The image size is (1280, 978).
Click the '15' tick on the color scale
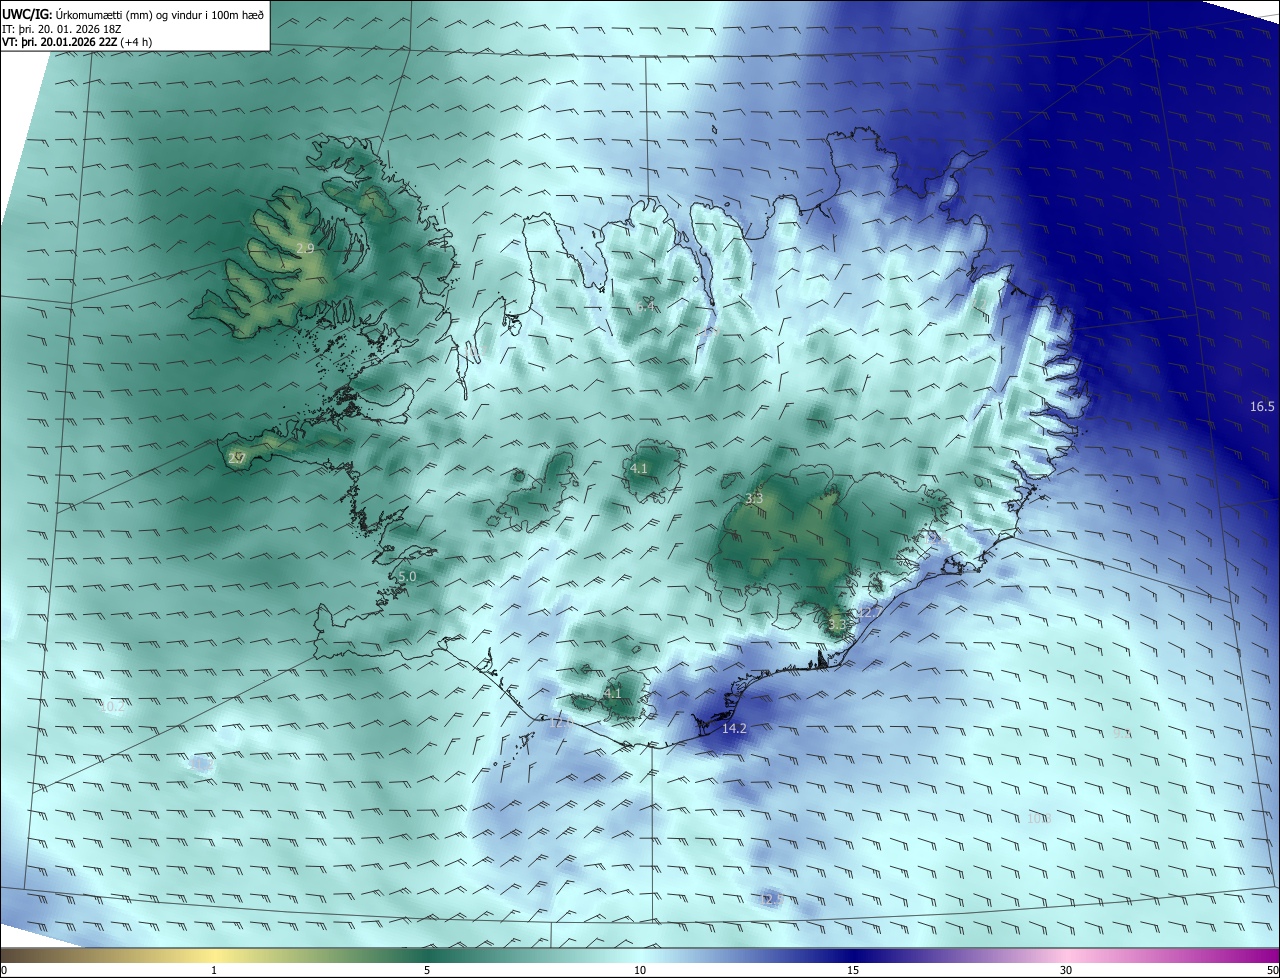point(853,970)
